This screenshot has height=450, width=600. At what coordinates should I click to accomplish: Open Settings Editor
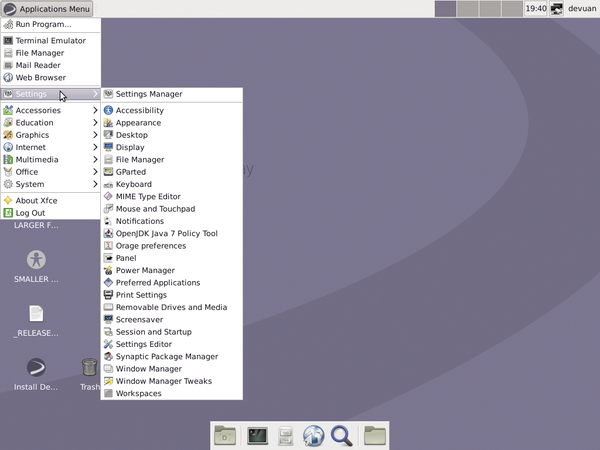(172, 344)
